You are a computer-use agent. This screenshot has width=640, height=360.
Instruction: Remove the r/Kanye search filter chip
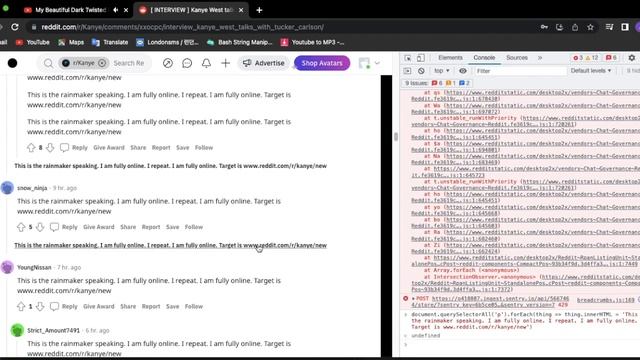(102, 63)
